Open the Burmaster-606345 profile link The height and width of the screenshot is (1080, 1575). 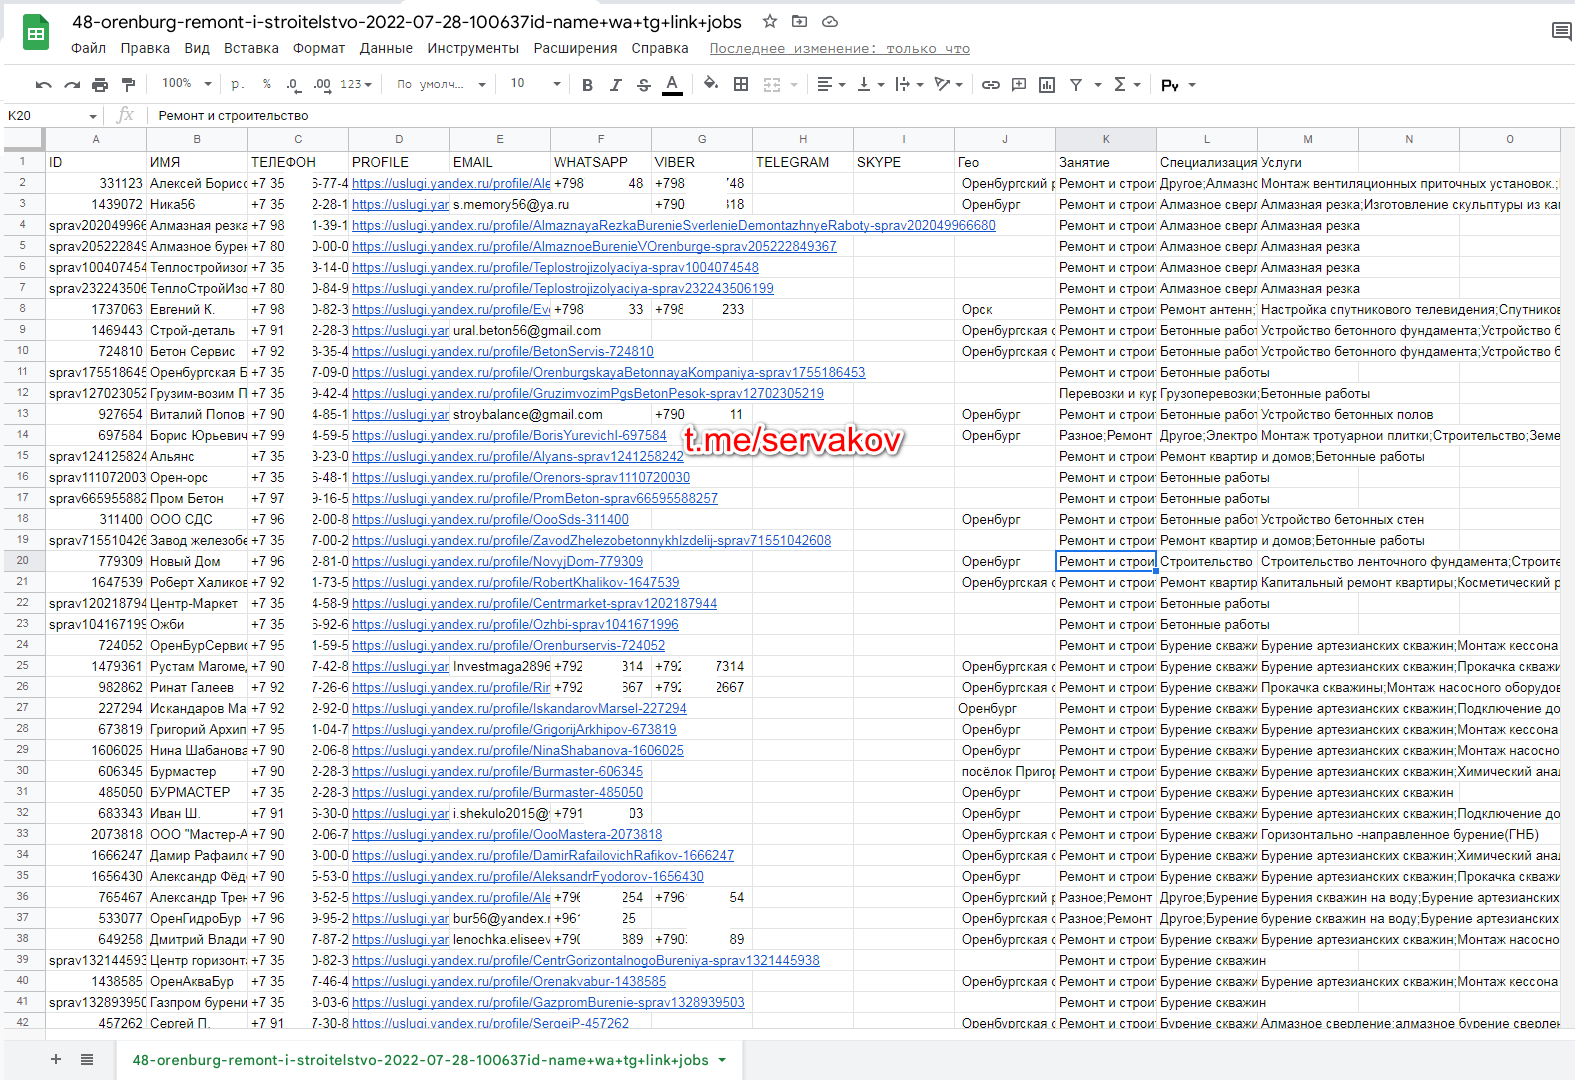click(497, 771)
